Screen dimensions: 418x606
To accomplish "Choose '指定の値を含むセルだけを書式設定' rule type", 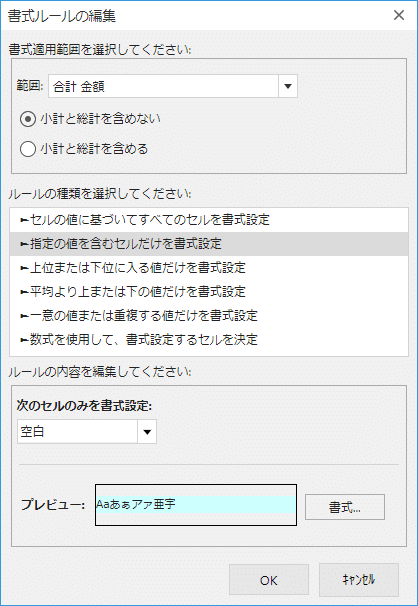I will pos(209,244).
